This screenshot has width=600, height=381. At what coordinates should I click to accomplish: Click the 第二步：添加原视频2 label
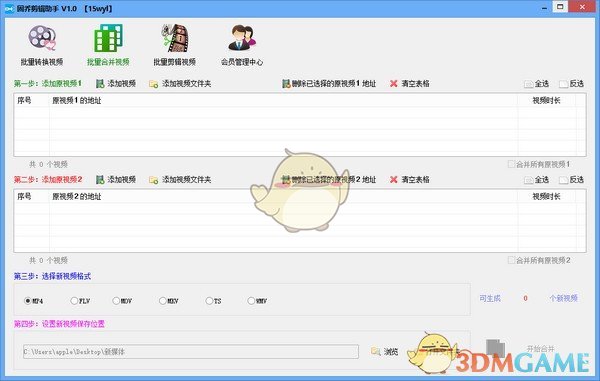(48, 179)
